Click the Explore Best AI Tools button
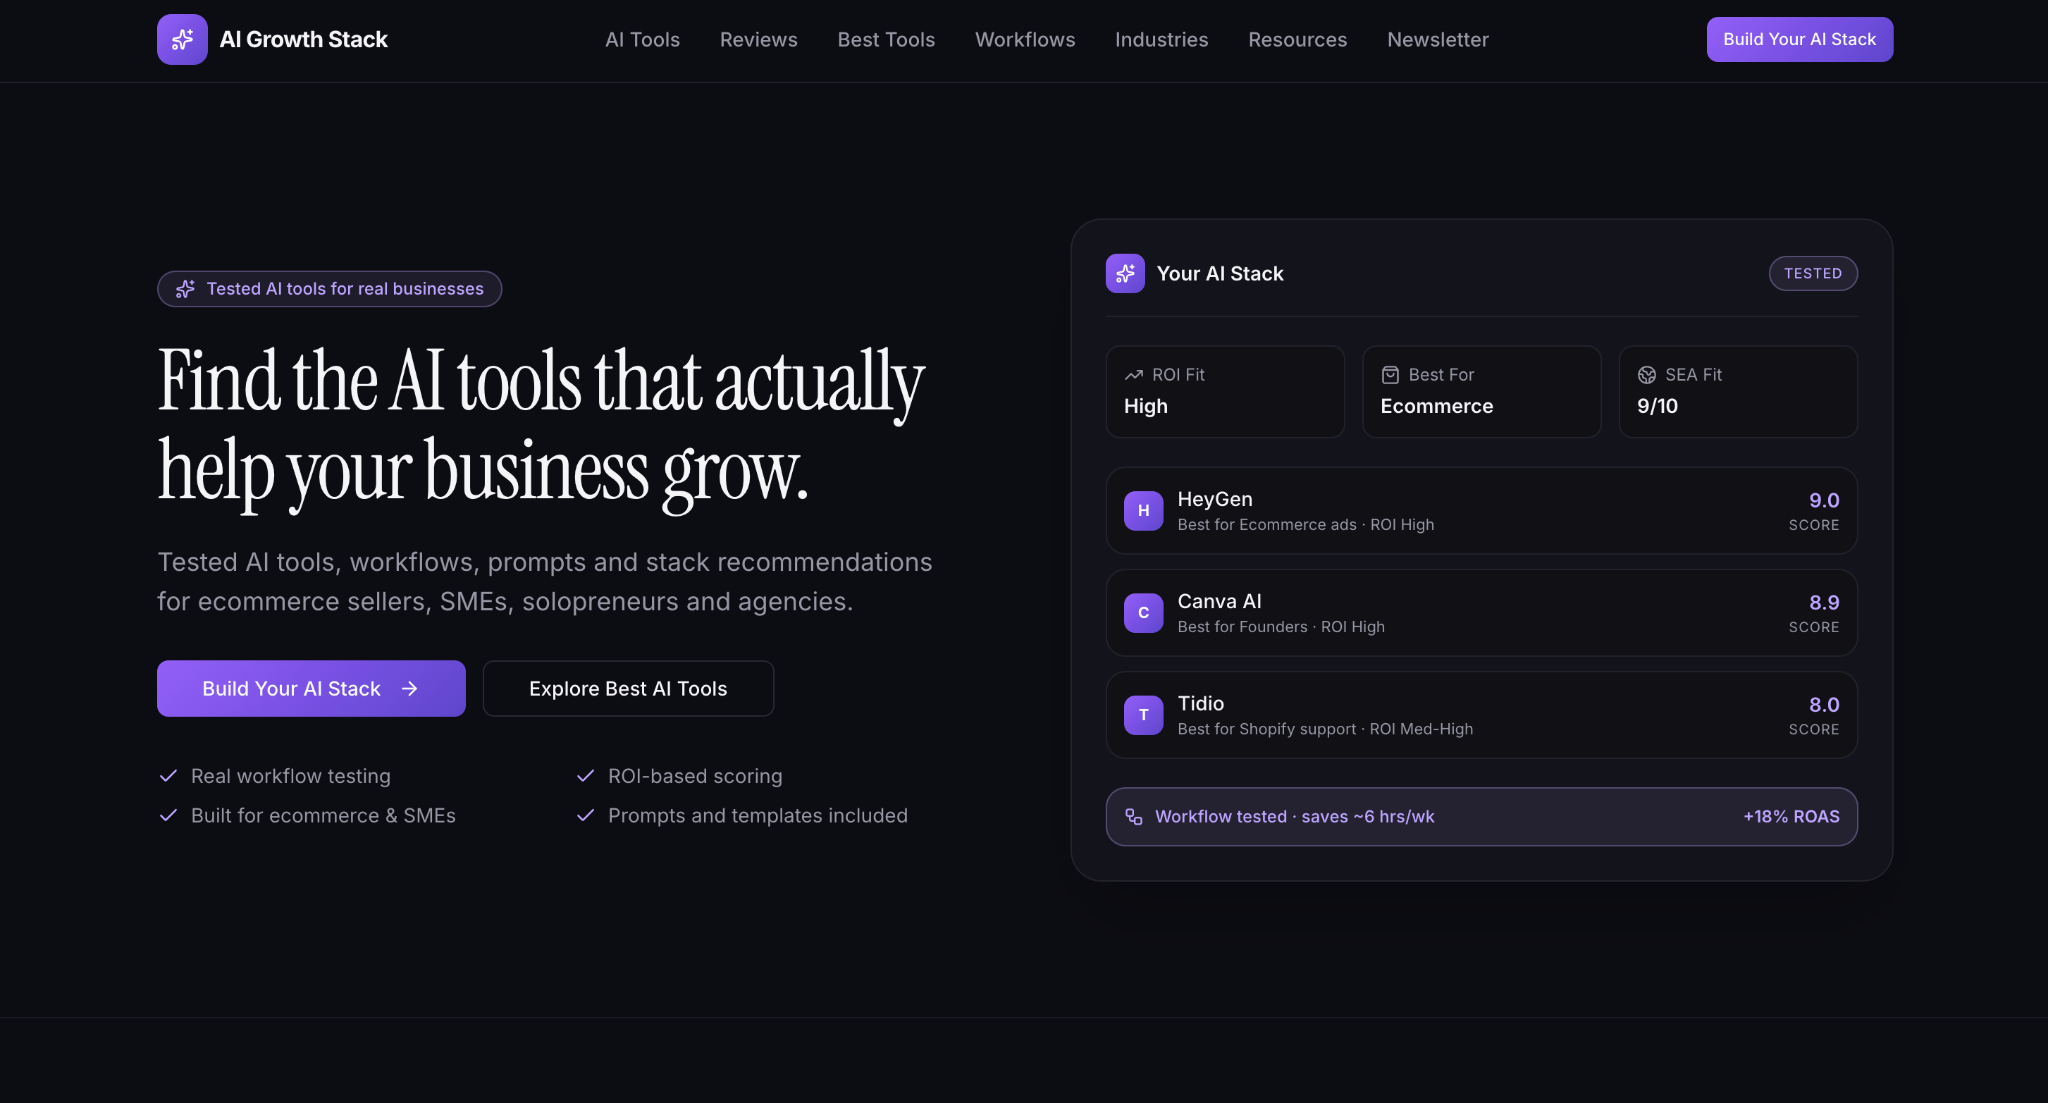 point(628,688)
